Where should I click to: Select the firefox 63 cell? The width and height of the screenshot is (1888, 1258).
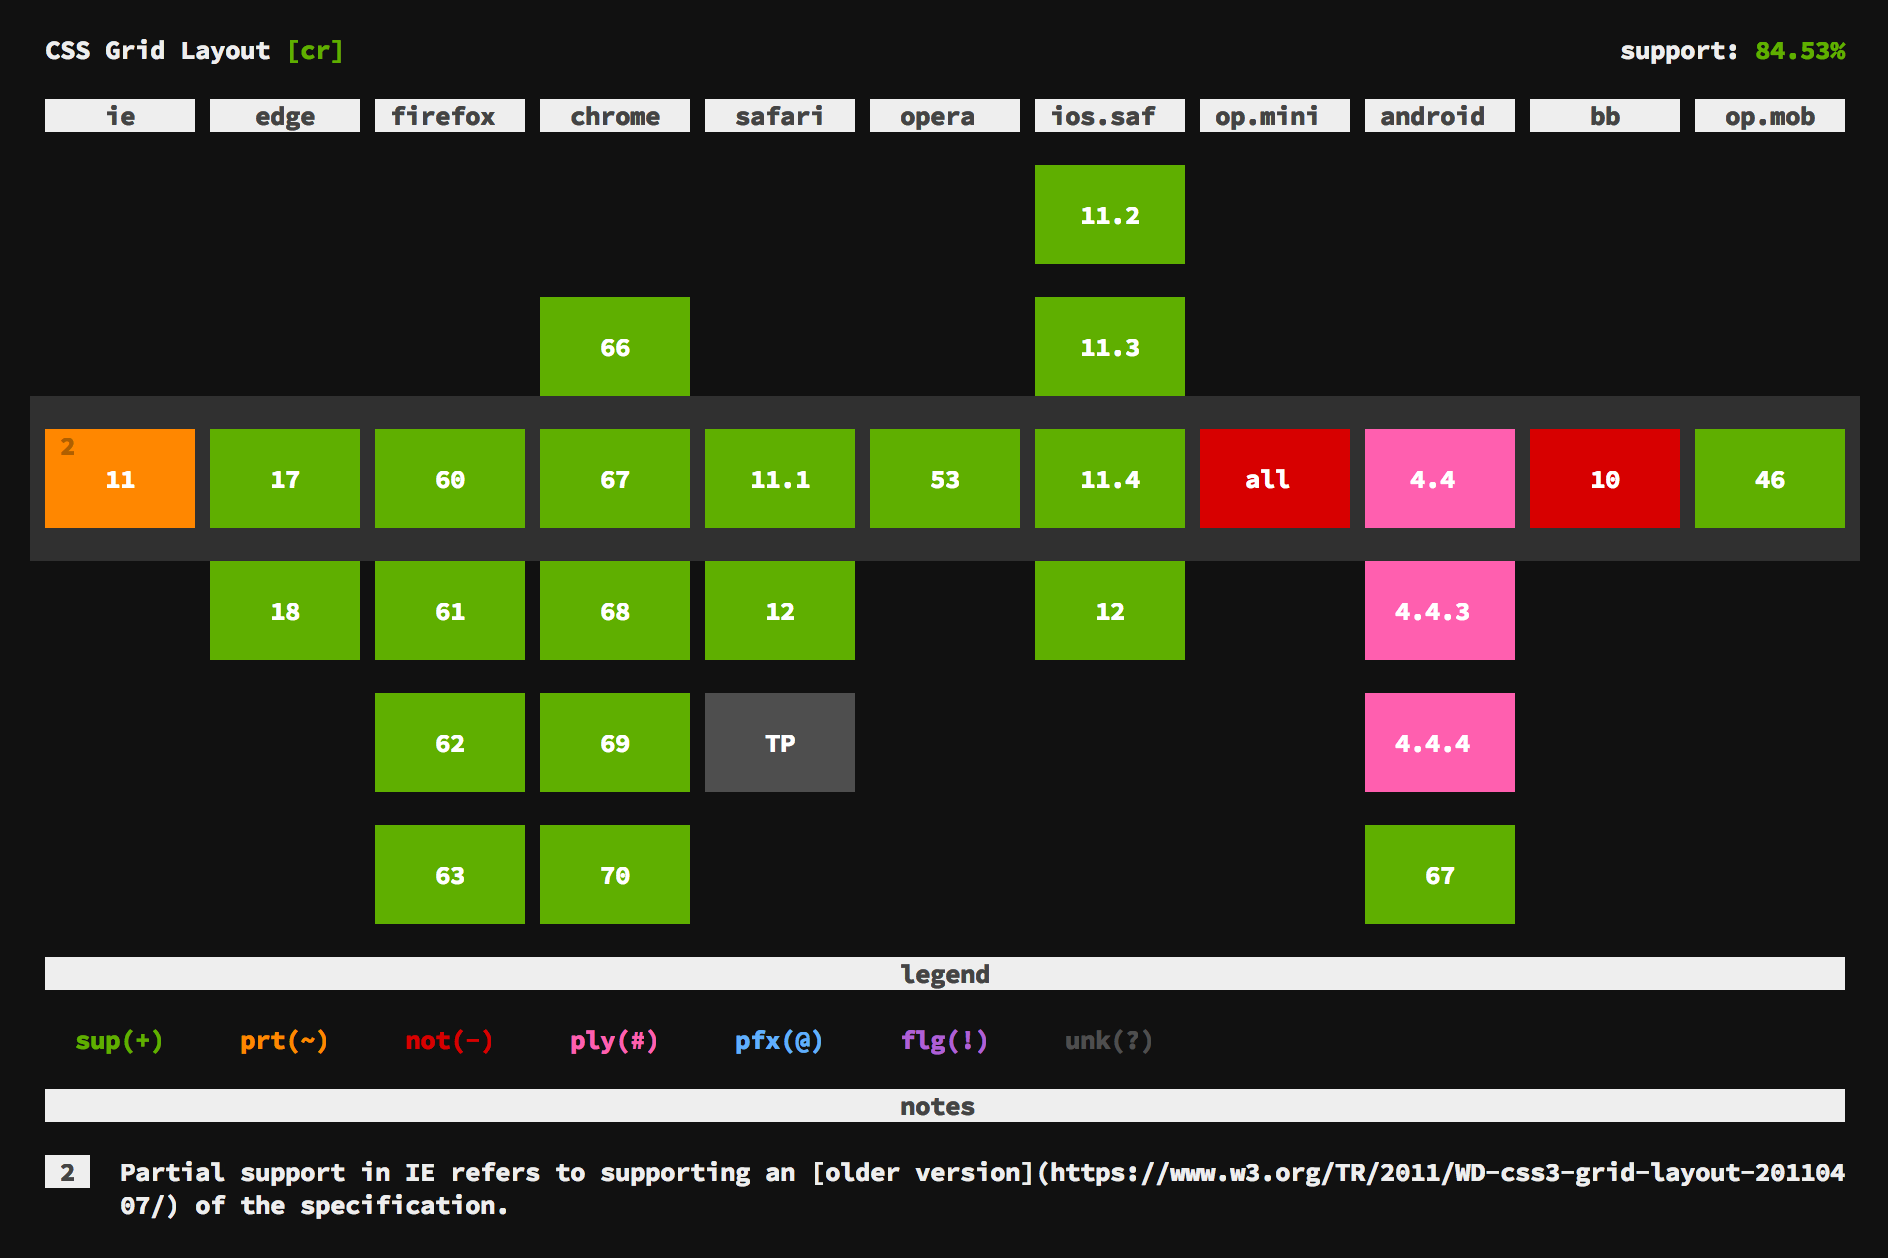(450, 874)
